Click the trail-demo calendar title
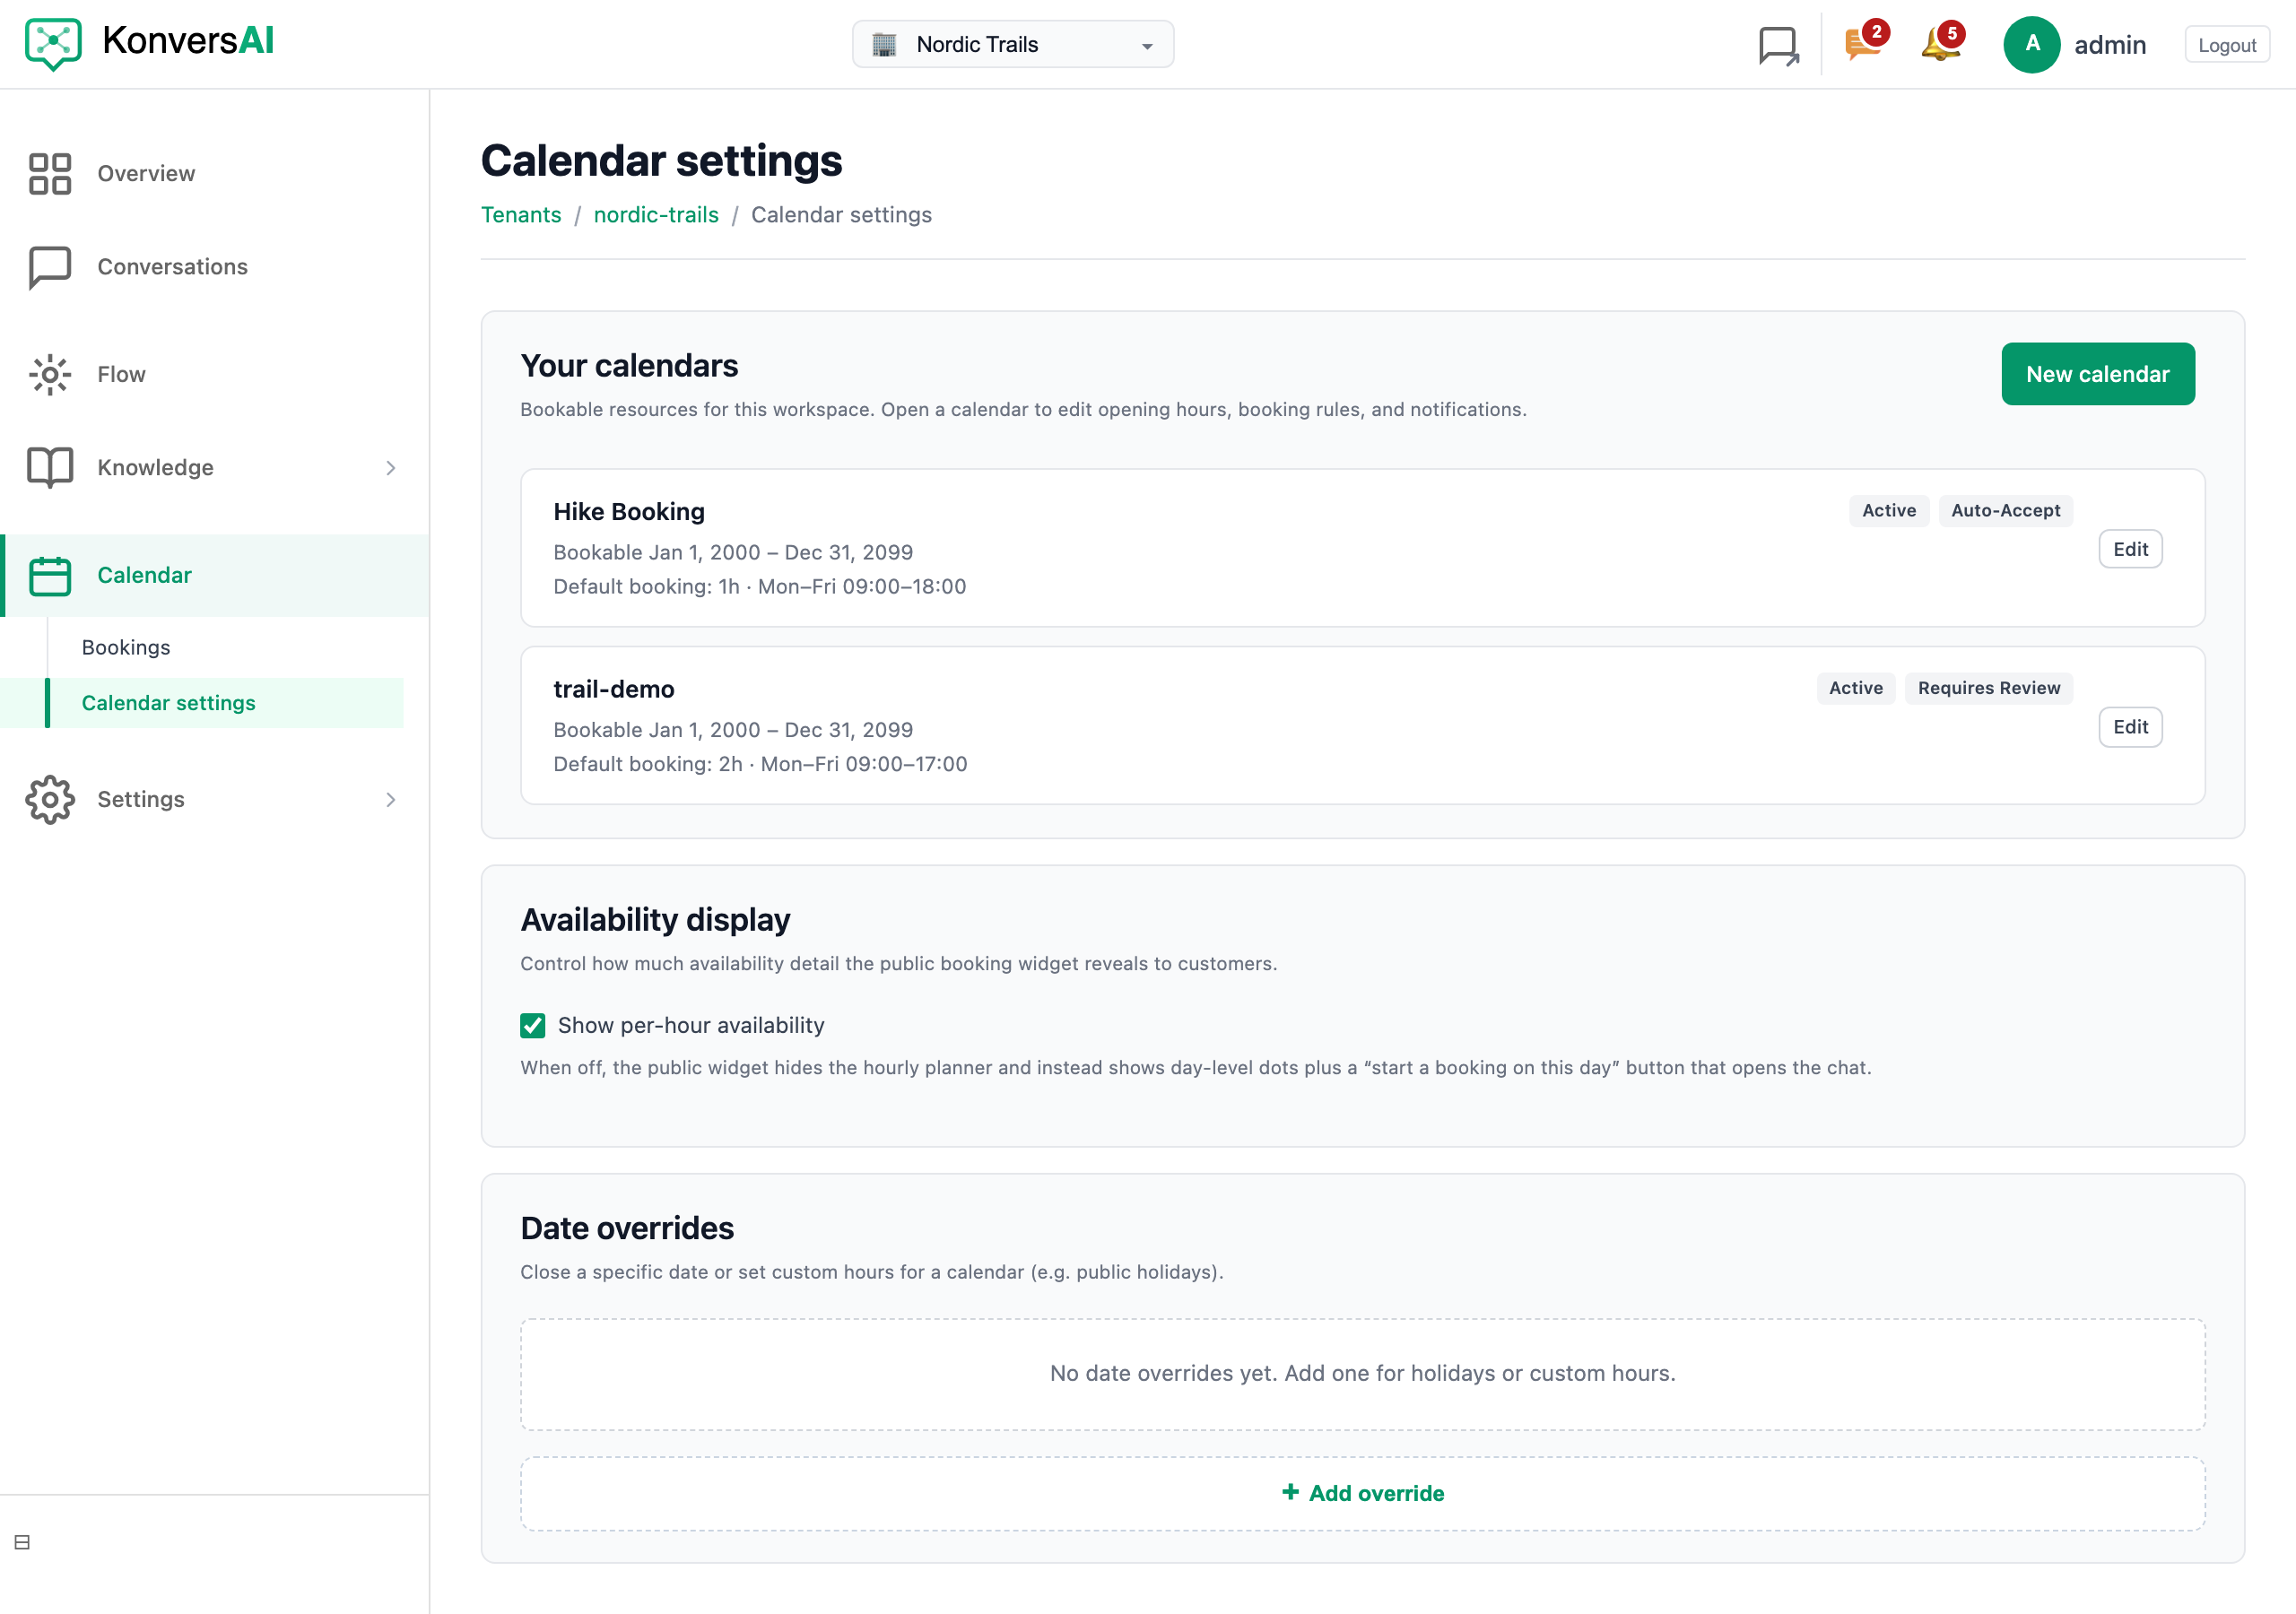Image resolution: width=2296 pixels, height=1614 pixels. 614,689
